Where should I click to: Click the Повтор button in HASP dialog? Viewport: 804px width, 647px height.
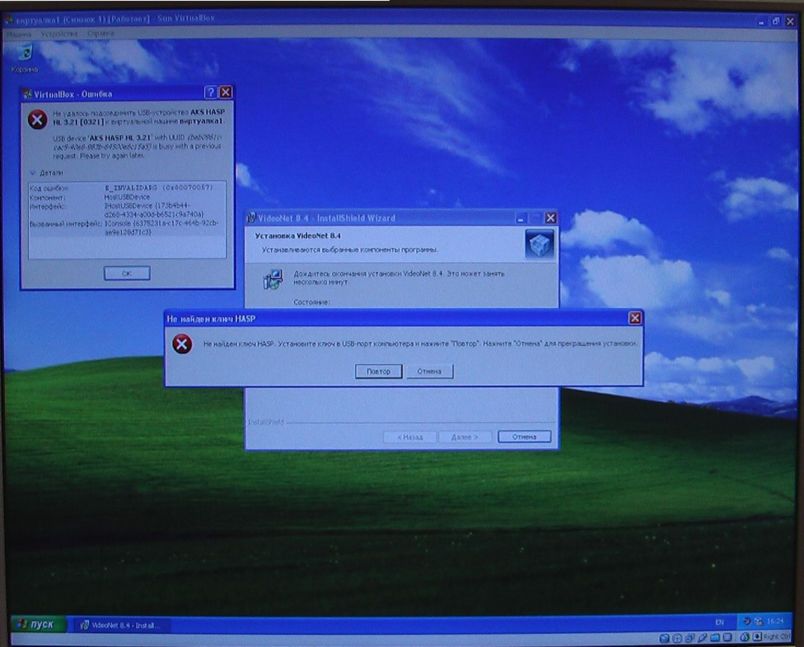pyautogui.click(x=378, y=371)
